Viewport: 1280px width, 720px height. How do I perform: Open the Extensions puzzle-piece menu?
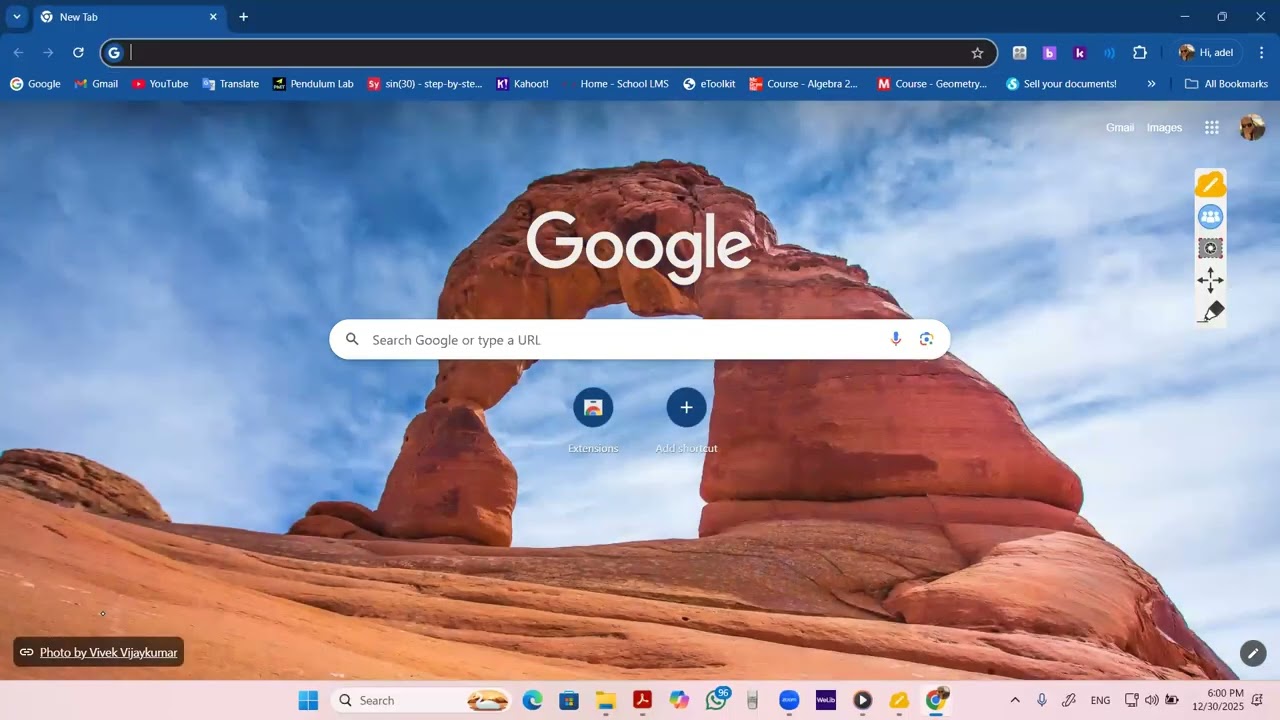[1139, 53]
